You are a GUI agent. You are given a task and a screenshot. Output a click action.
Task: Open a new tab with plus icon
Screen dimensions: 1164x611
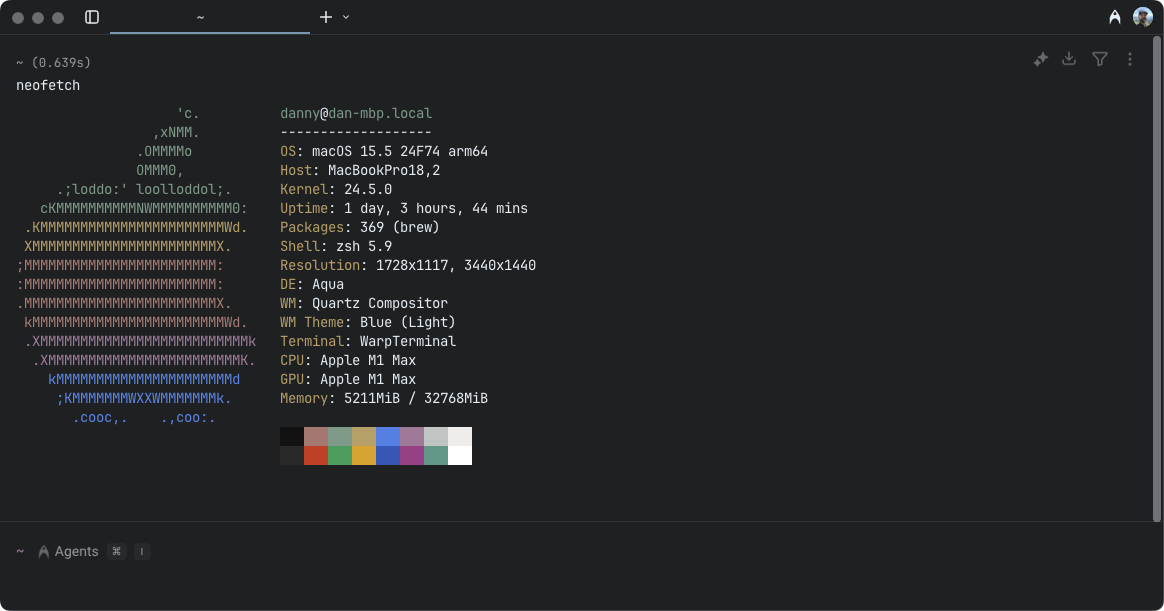[325, 17]
